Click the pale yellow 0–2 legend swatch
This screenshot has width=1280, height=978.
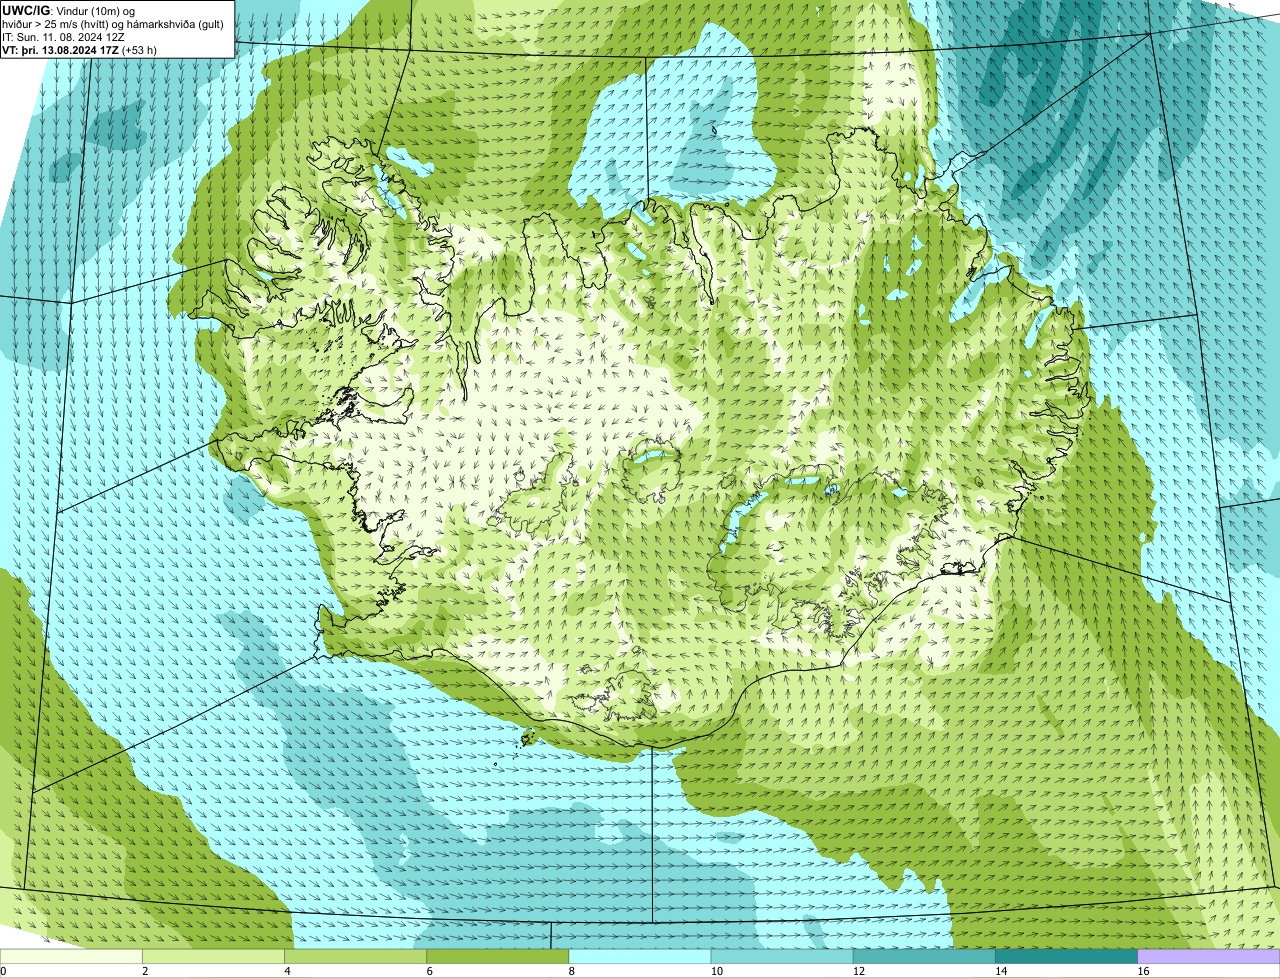pyautogui.click(x=71, y=957)
